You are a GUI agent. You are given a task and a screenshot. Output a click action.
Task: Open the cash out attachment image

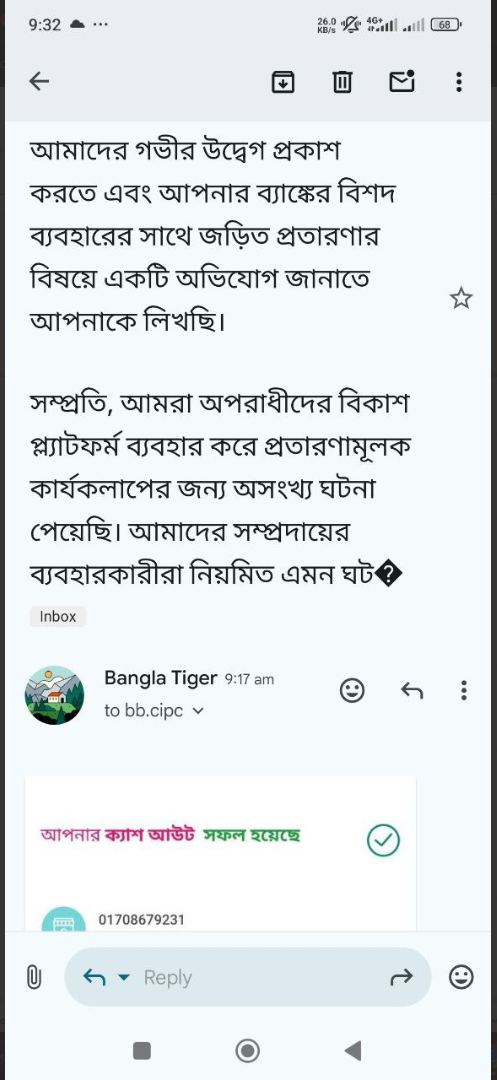coord(220,853)
